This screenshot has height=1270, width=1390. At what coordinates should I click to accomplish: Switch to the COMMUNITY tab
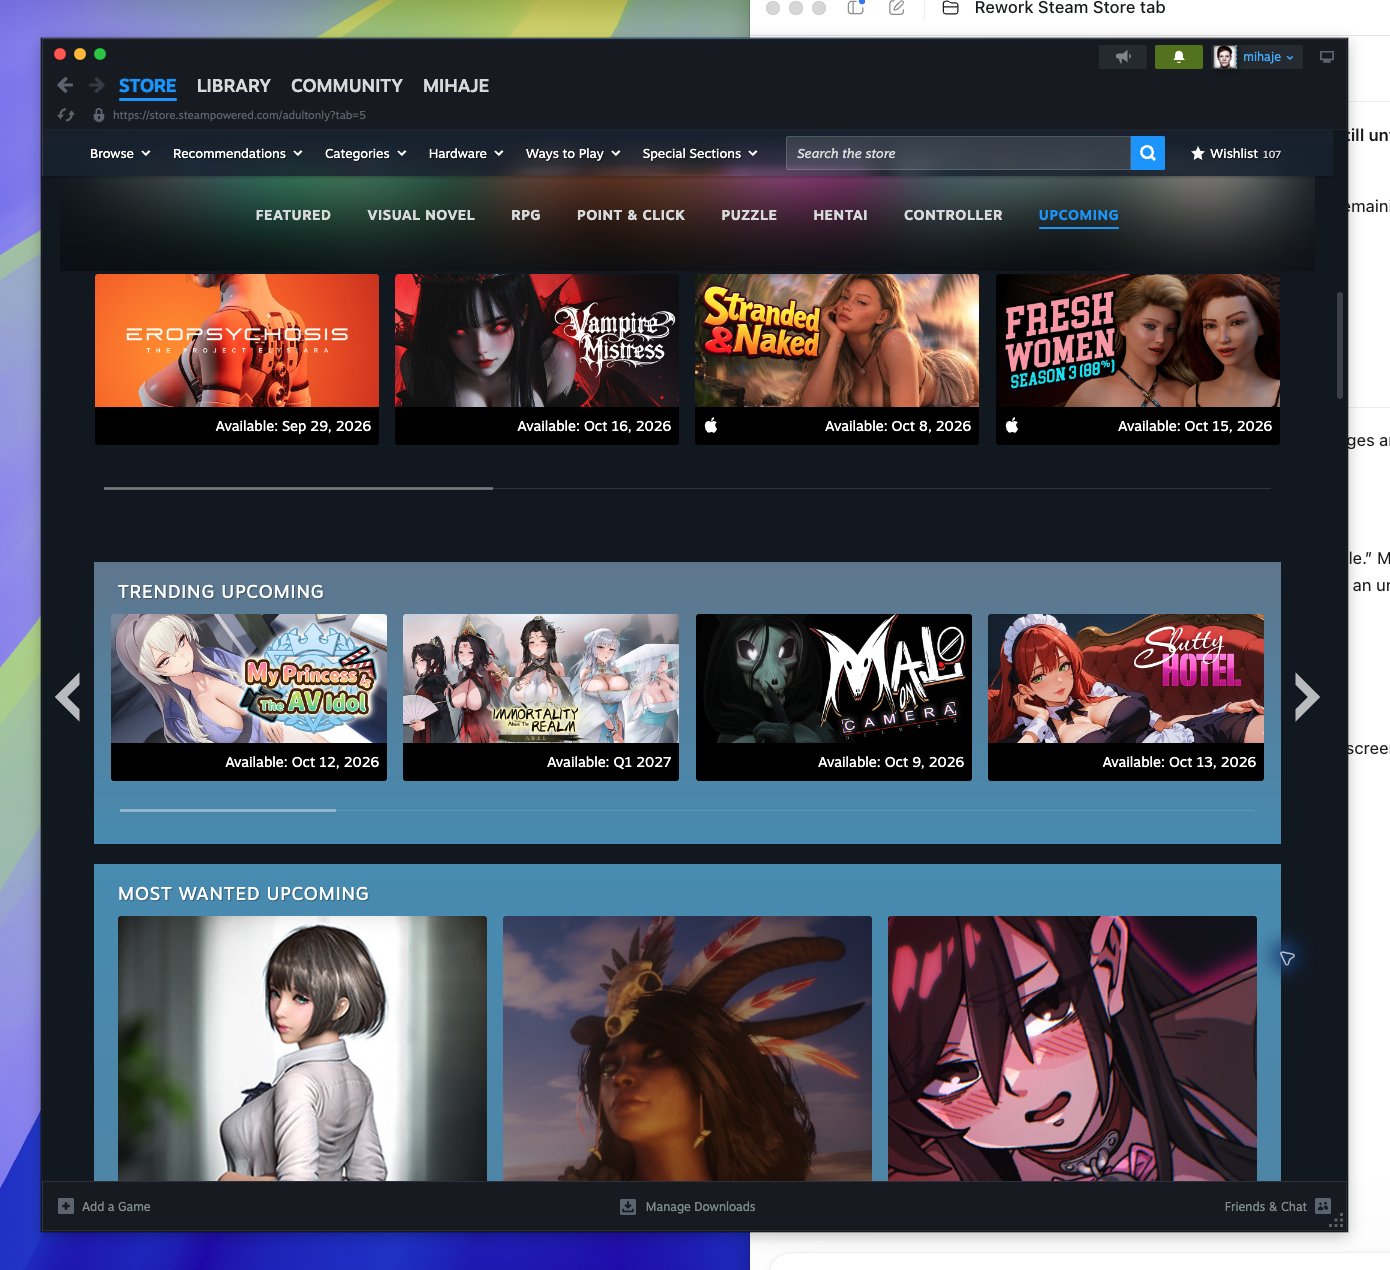coord(347,86)
